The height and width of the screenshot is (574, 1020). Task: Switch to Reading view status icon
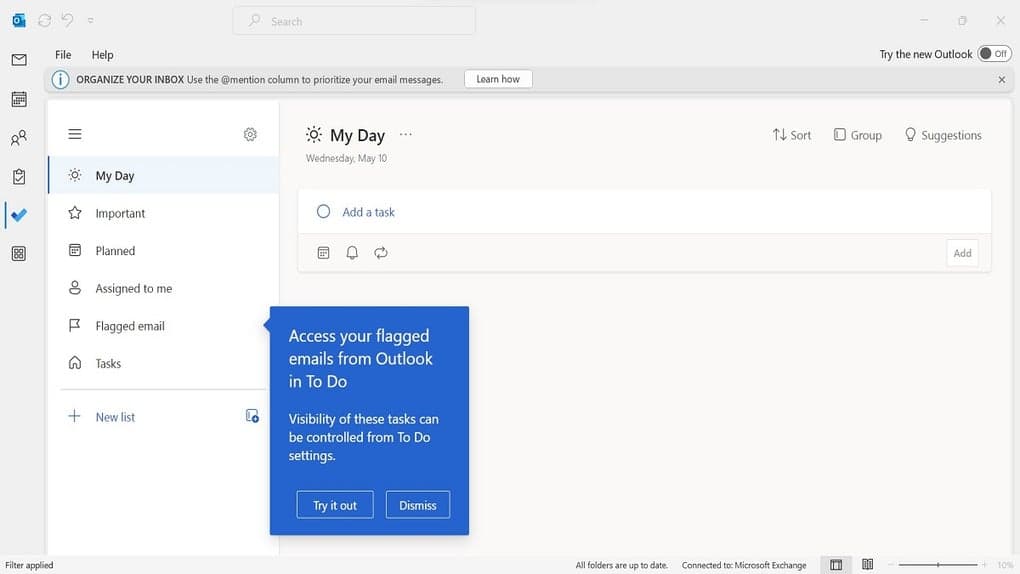[x=867, y=564]
